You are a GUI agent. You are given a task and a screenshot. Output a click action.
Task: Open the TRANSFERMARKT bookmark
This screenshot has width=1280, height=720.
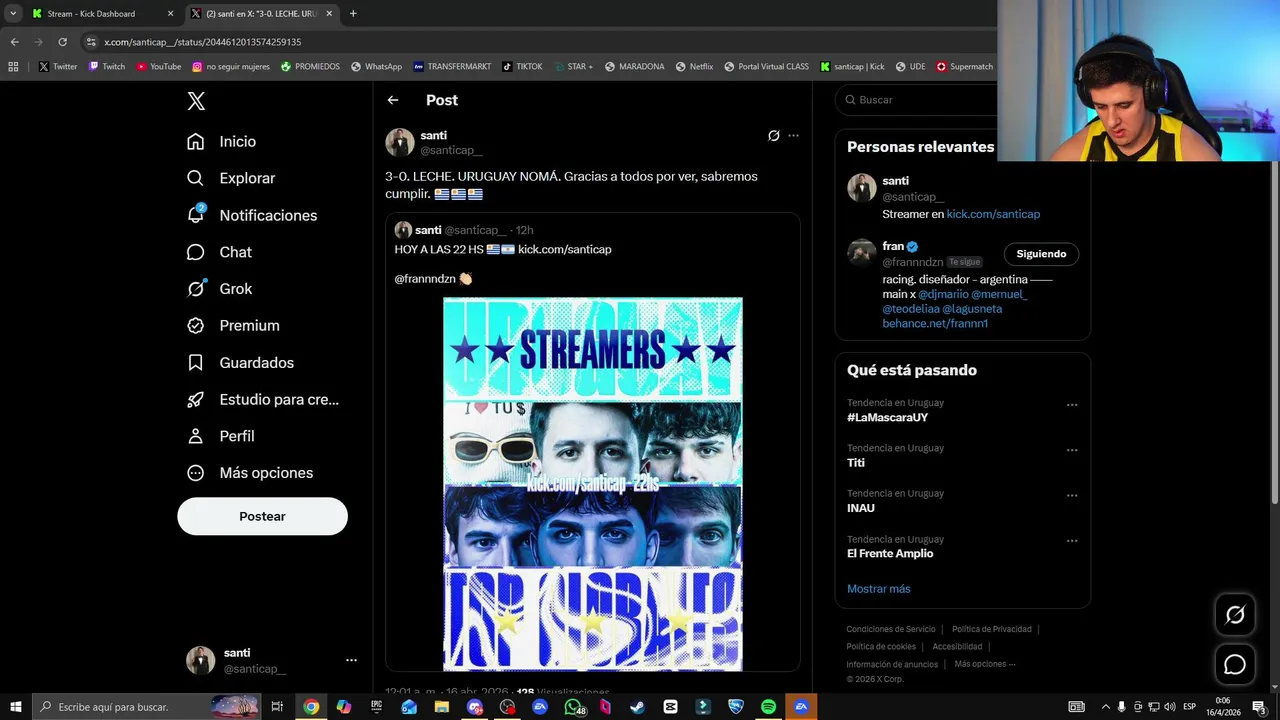click(x=452, y=67)
